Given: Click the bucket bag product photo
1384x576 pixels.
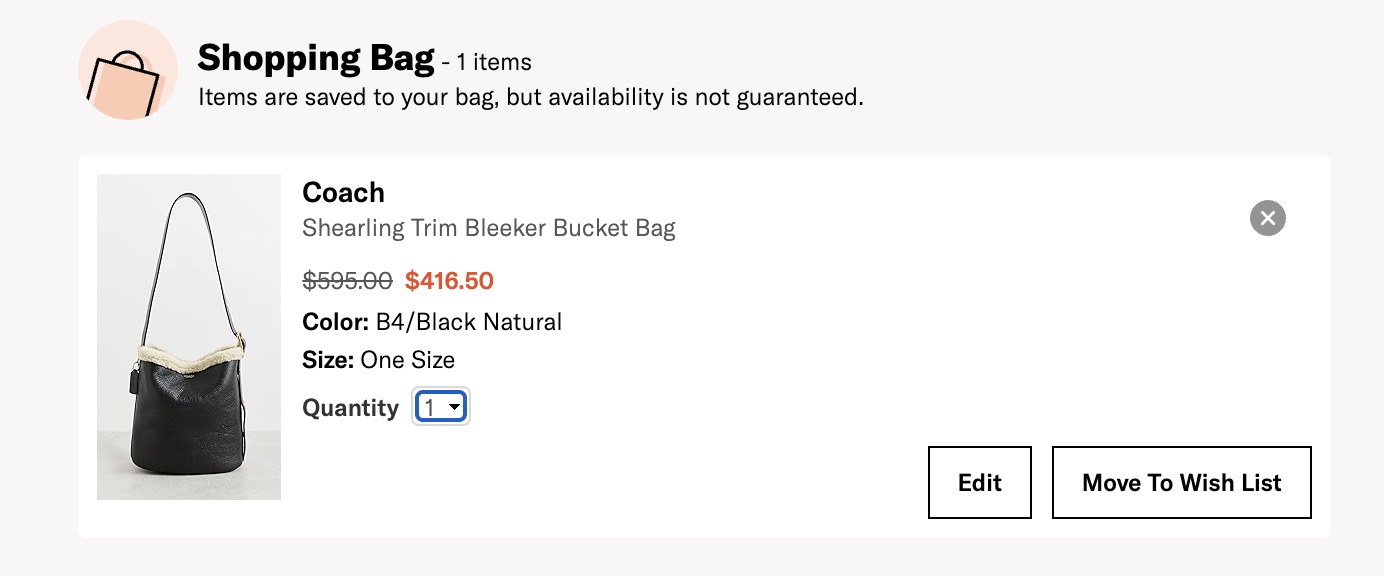Looking at the screenshot, I should 188,337.
